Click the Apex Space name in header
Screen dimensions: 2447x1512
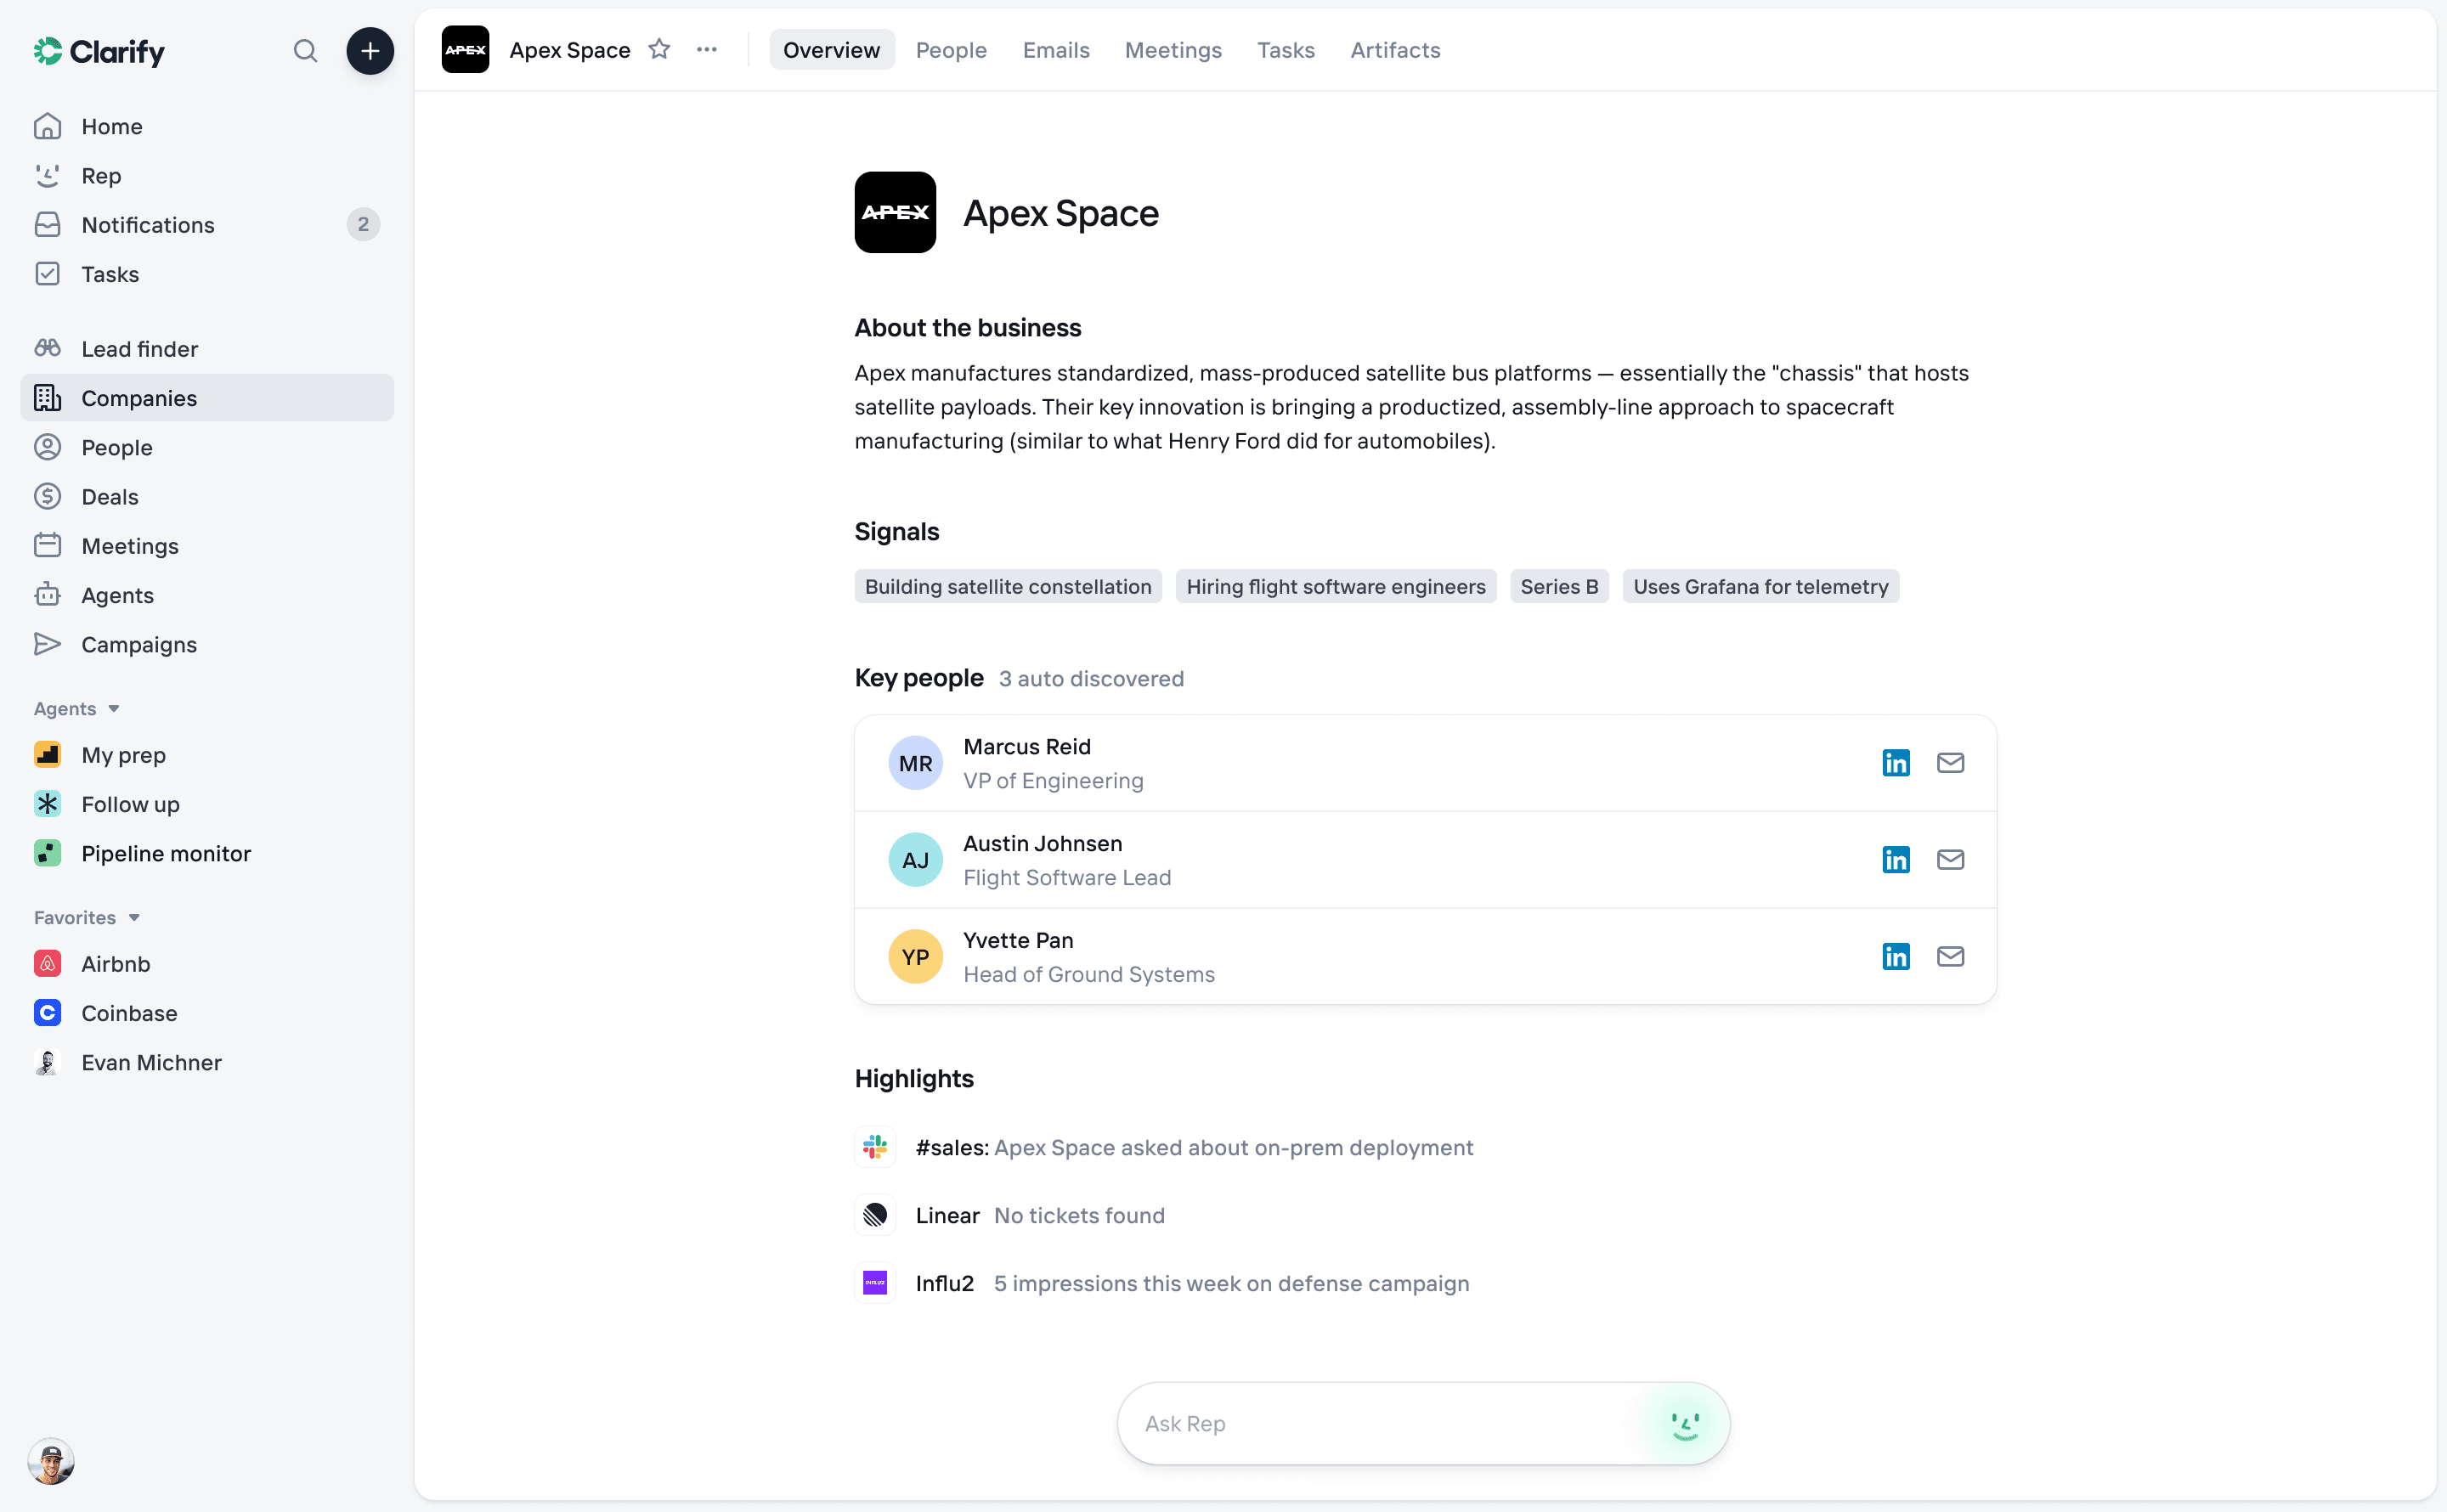click(x=570, y=49)
